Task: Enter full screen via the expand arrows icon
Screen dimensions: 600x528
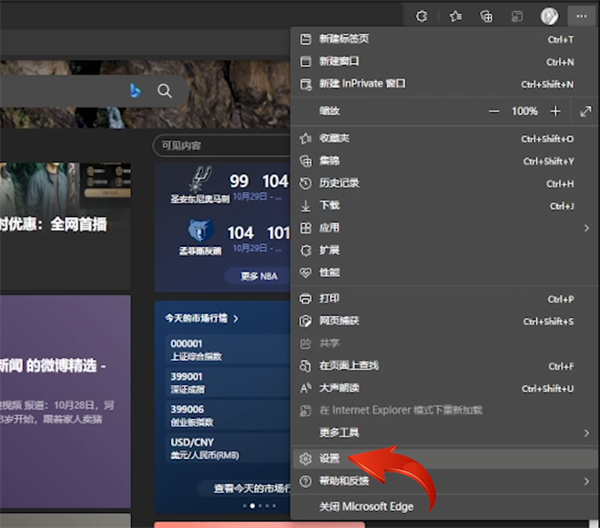Action: click(585, 112)
